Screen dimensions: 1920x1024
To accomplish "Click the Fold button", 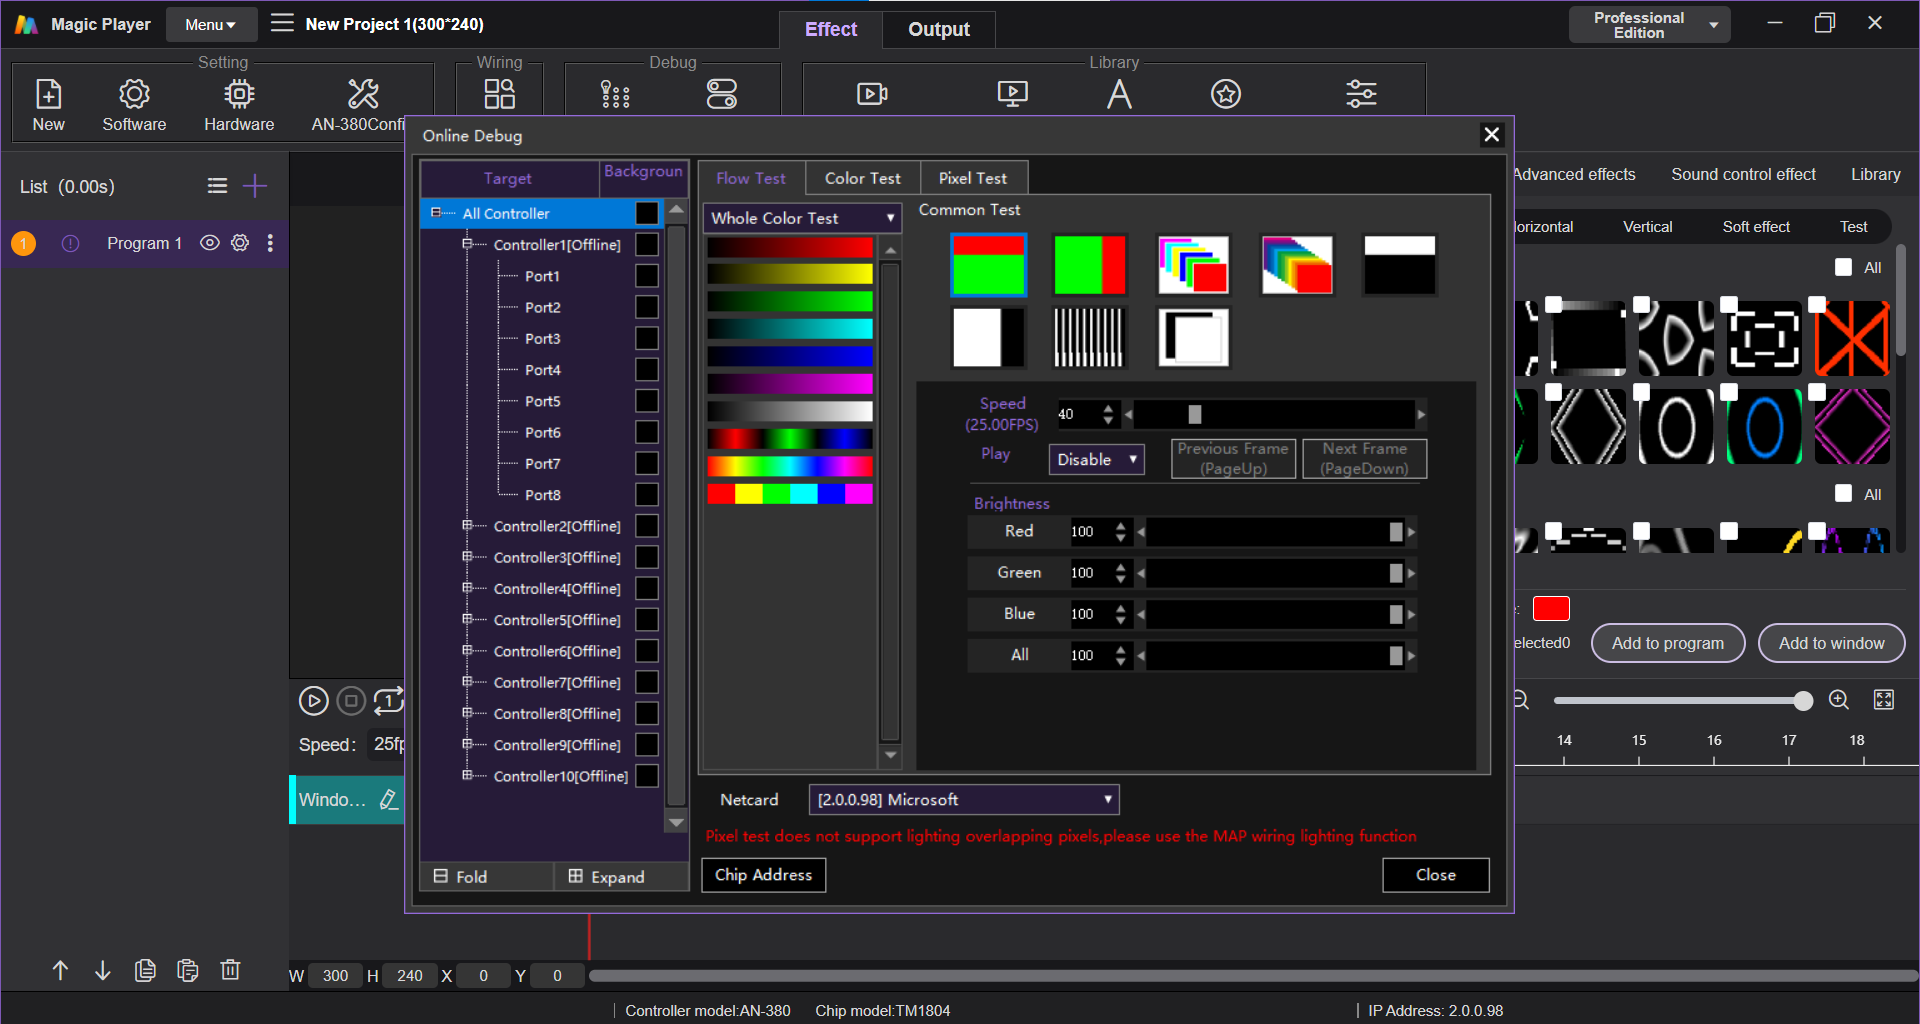I will point(487,877).
